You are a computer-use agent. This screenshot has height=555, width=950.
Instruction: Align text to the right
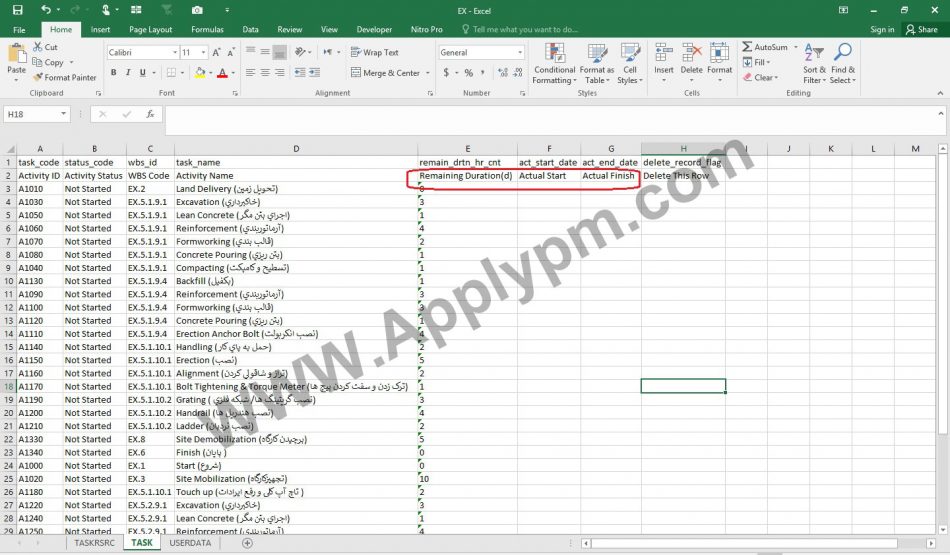pyautogui.click(x=279, y=73)
